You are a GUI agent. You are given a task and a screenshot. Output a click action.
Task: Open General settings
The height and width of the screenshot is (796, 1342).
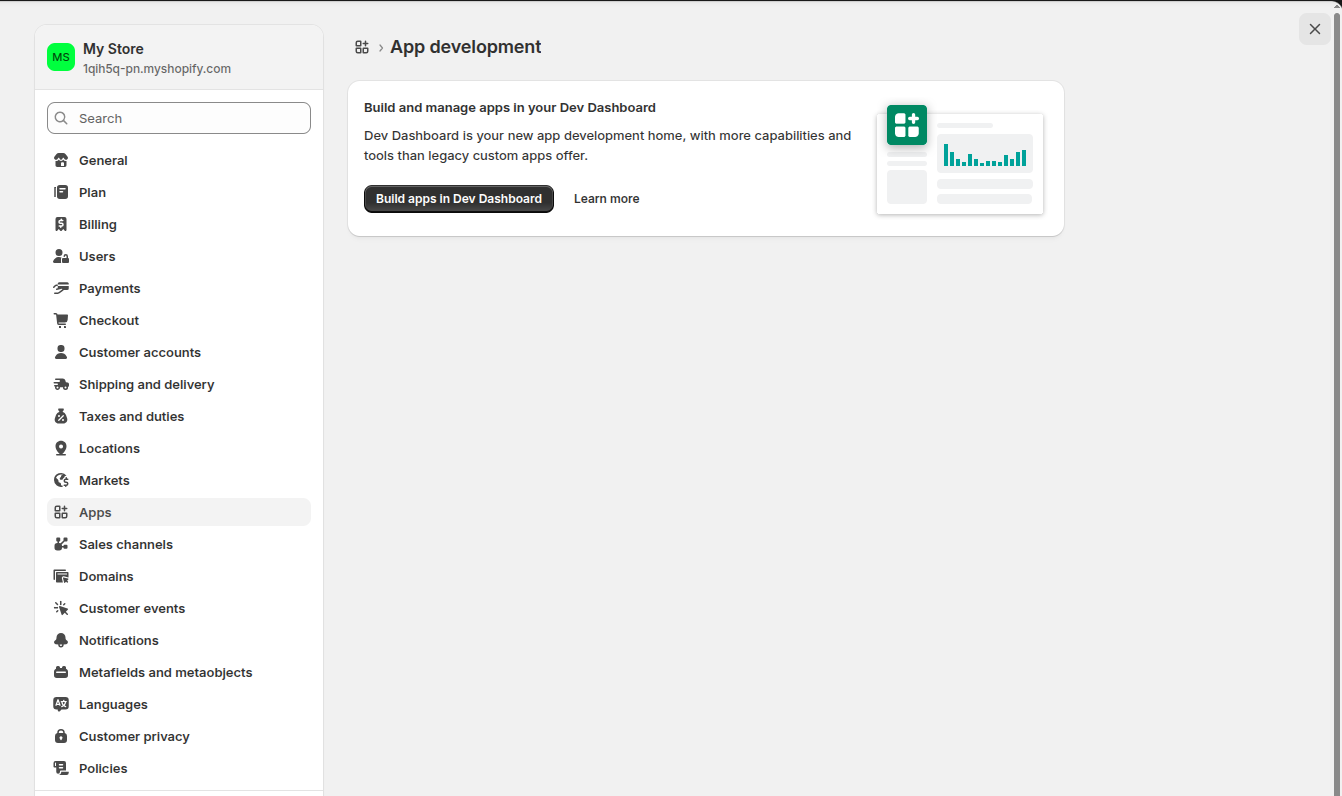point(179,160)
